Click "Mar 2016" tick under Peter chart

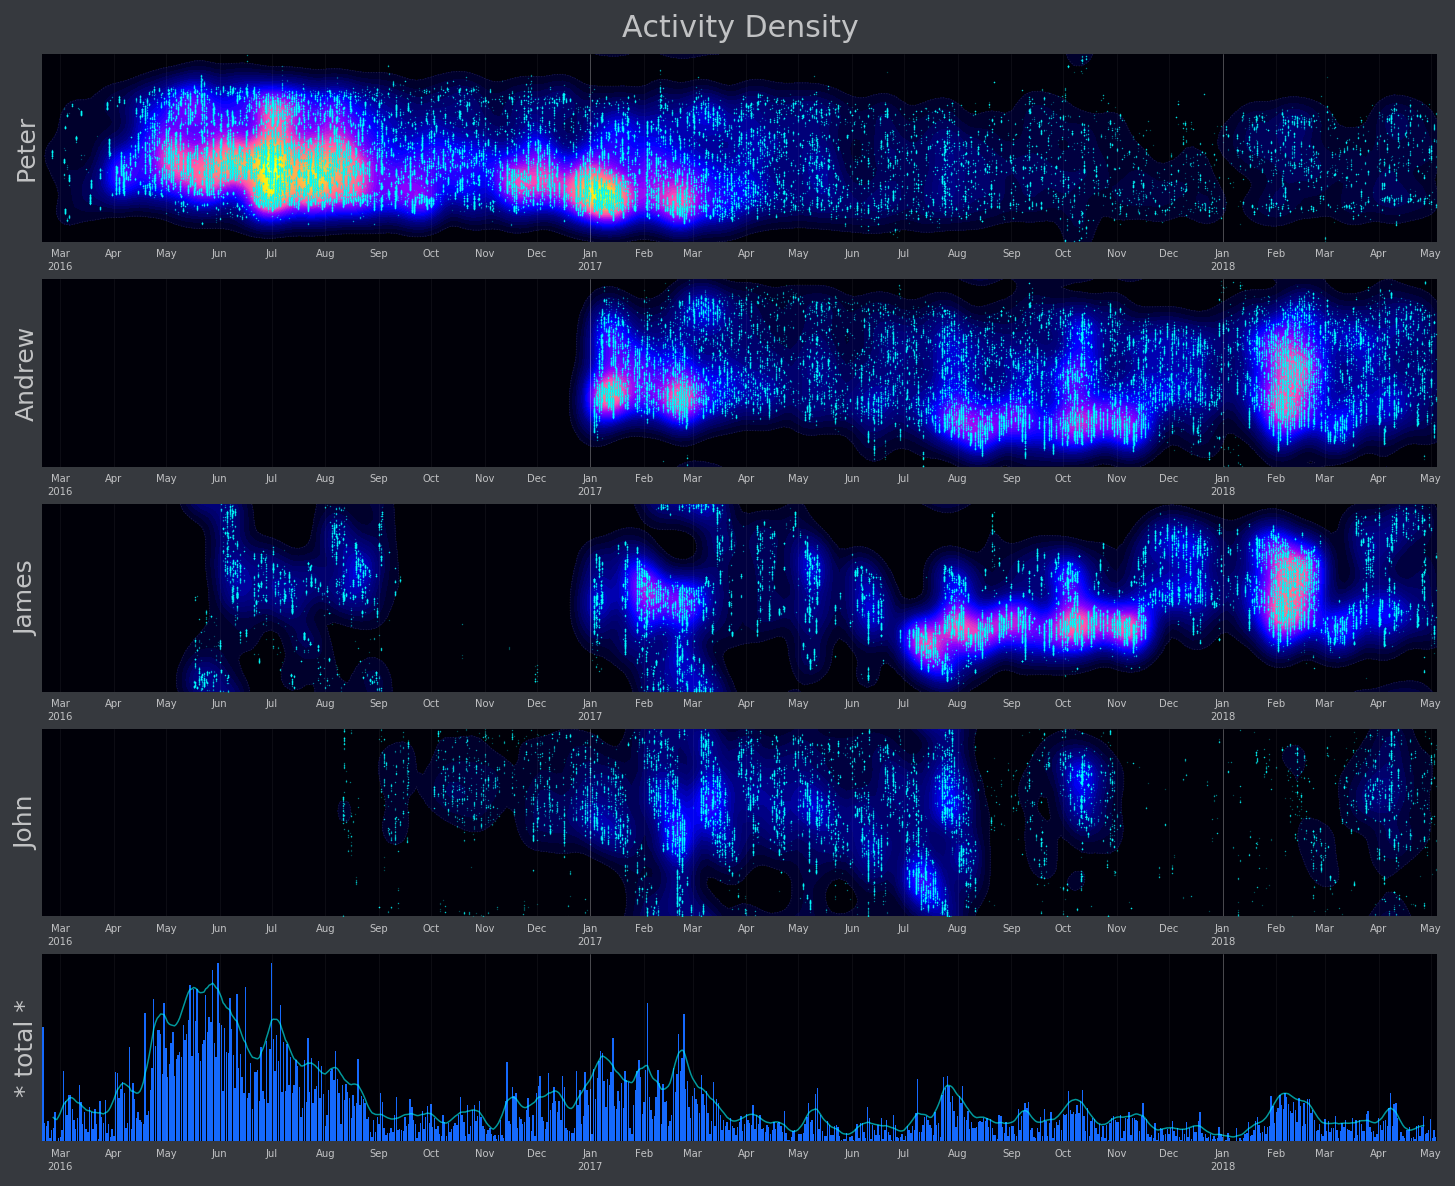pos(60,260)
